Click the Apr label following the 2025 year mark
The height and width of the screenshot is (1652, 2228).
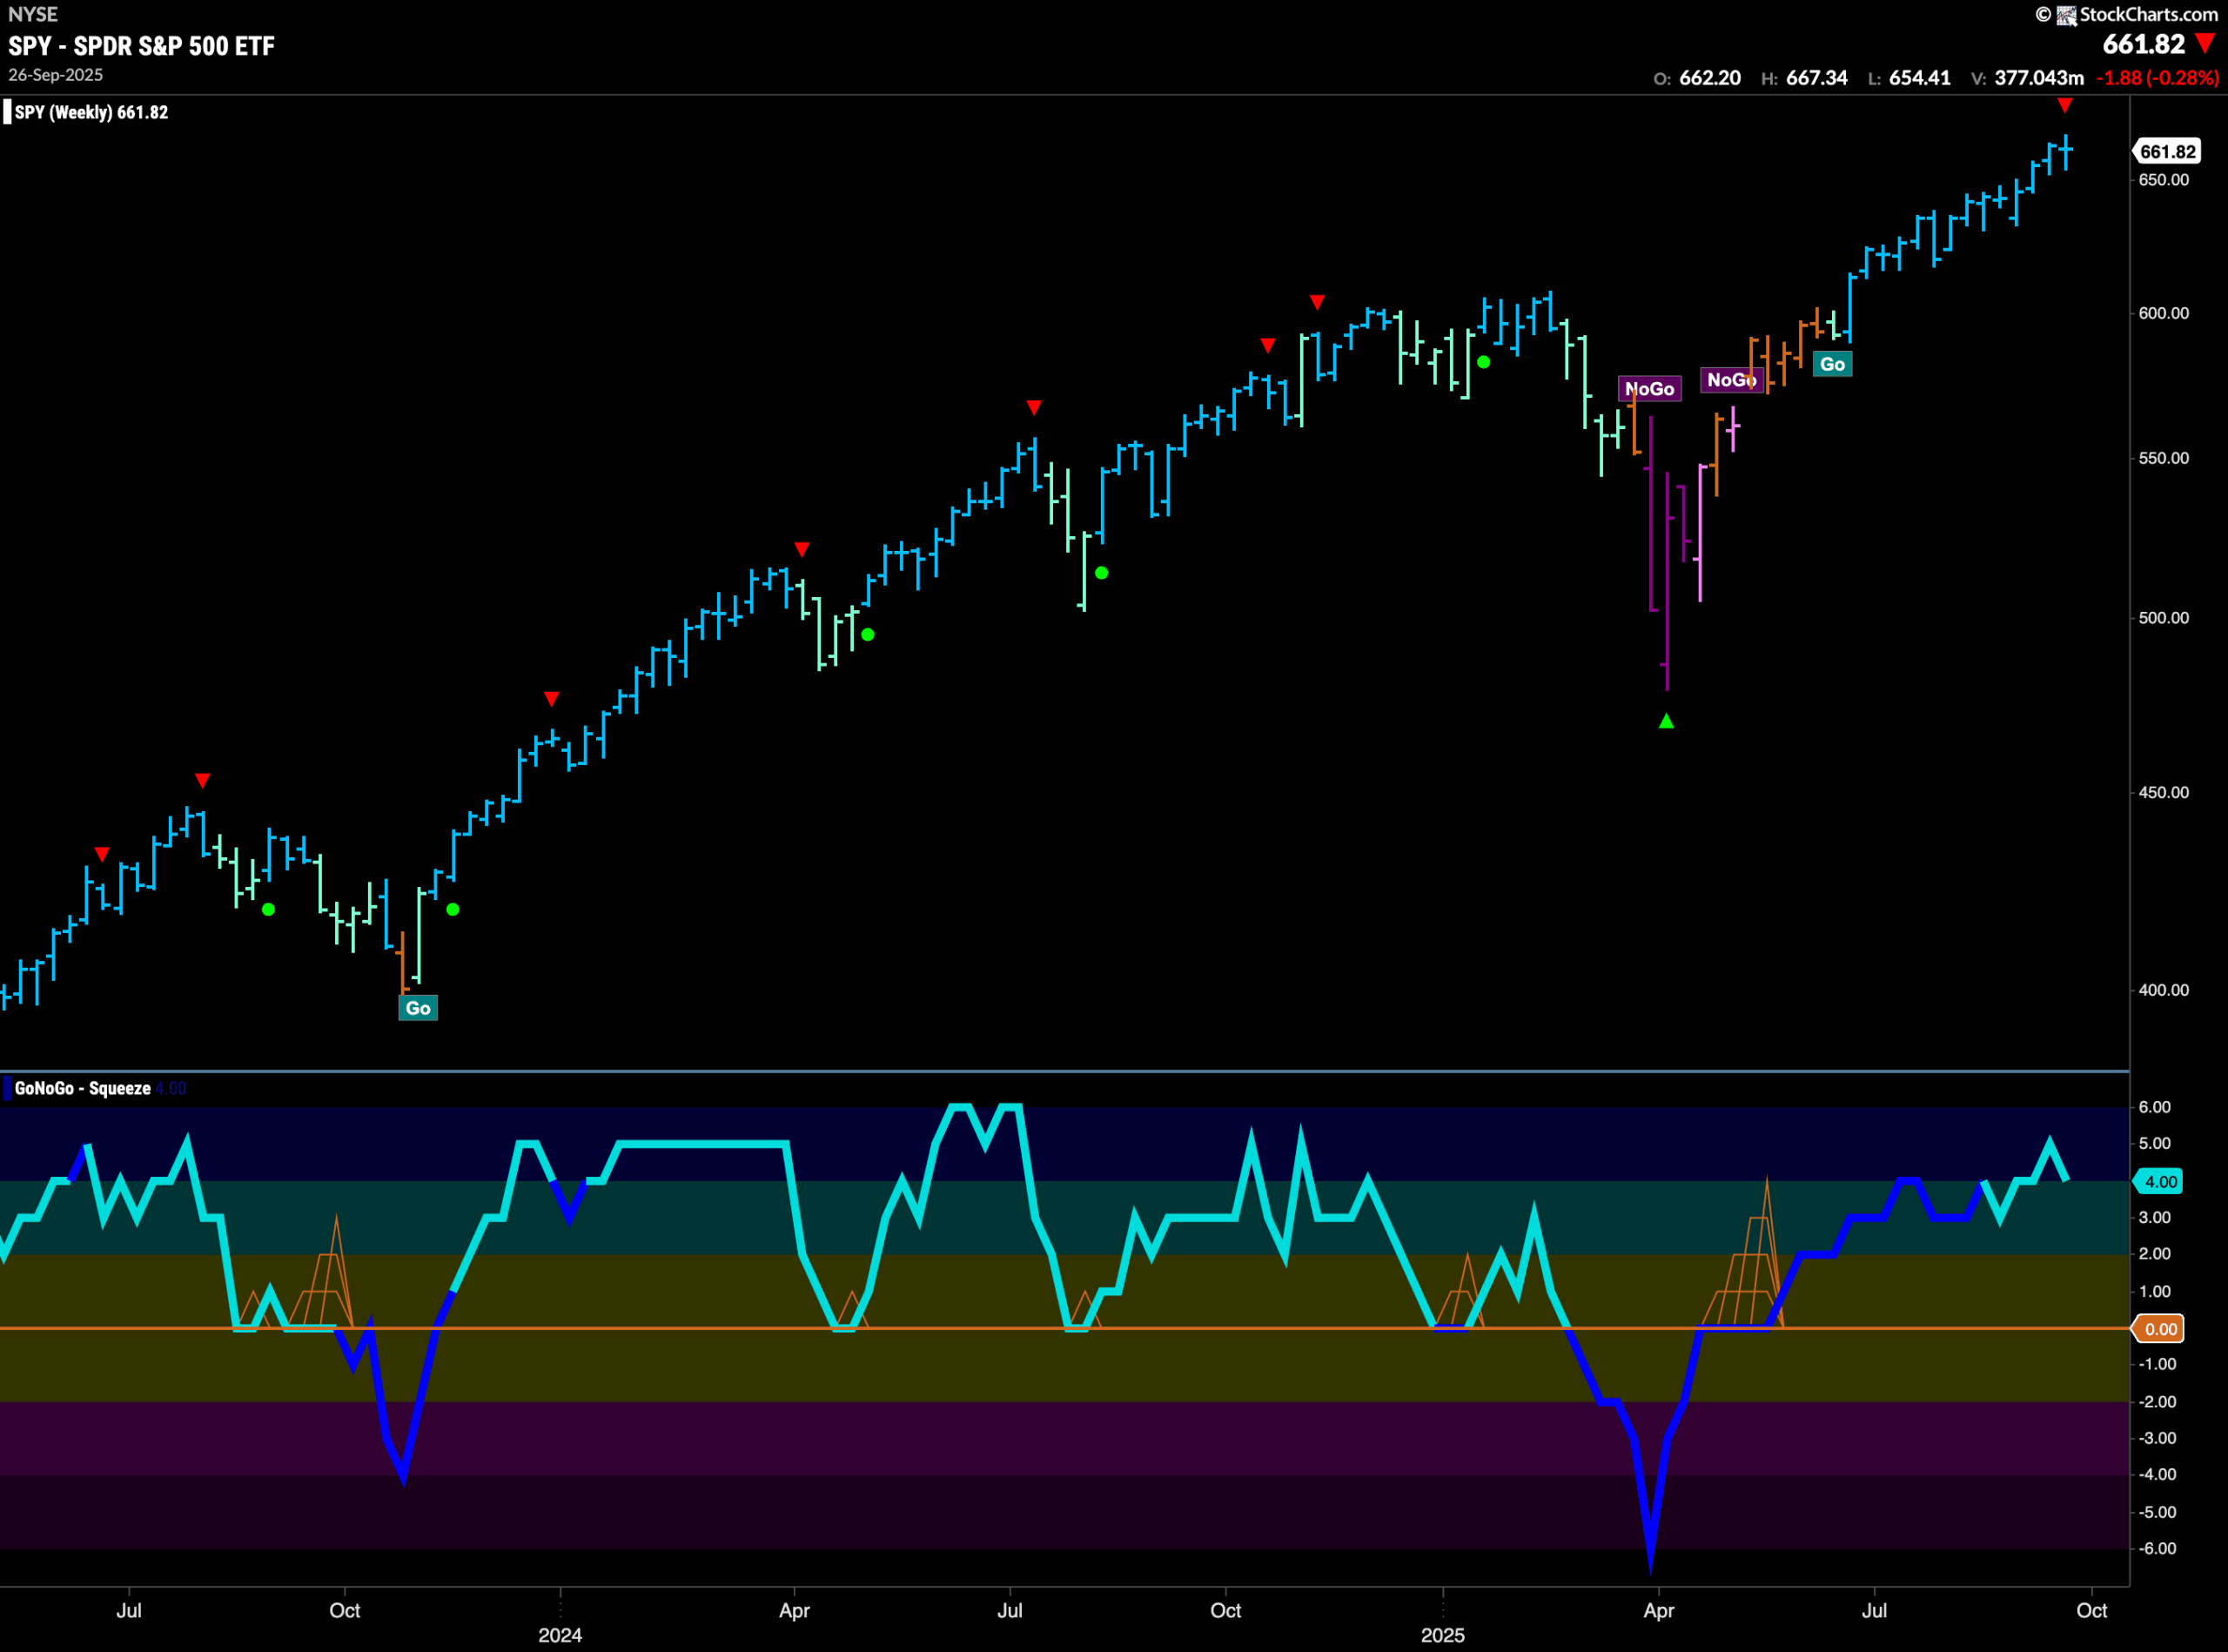1659,1610
